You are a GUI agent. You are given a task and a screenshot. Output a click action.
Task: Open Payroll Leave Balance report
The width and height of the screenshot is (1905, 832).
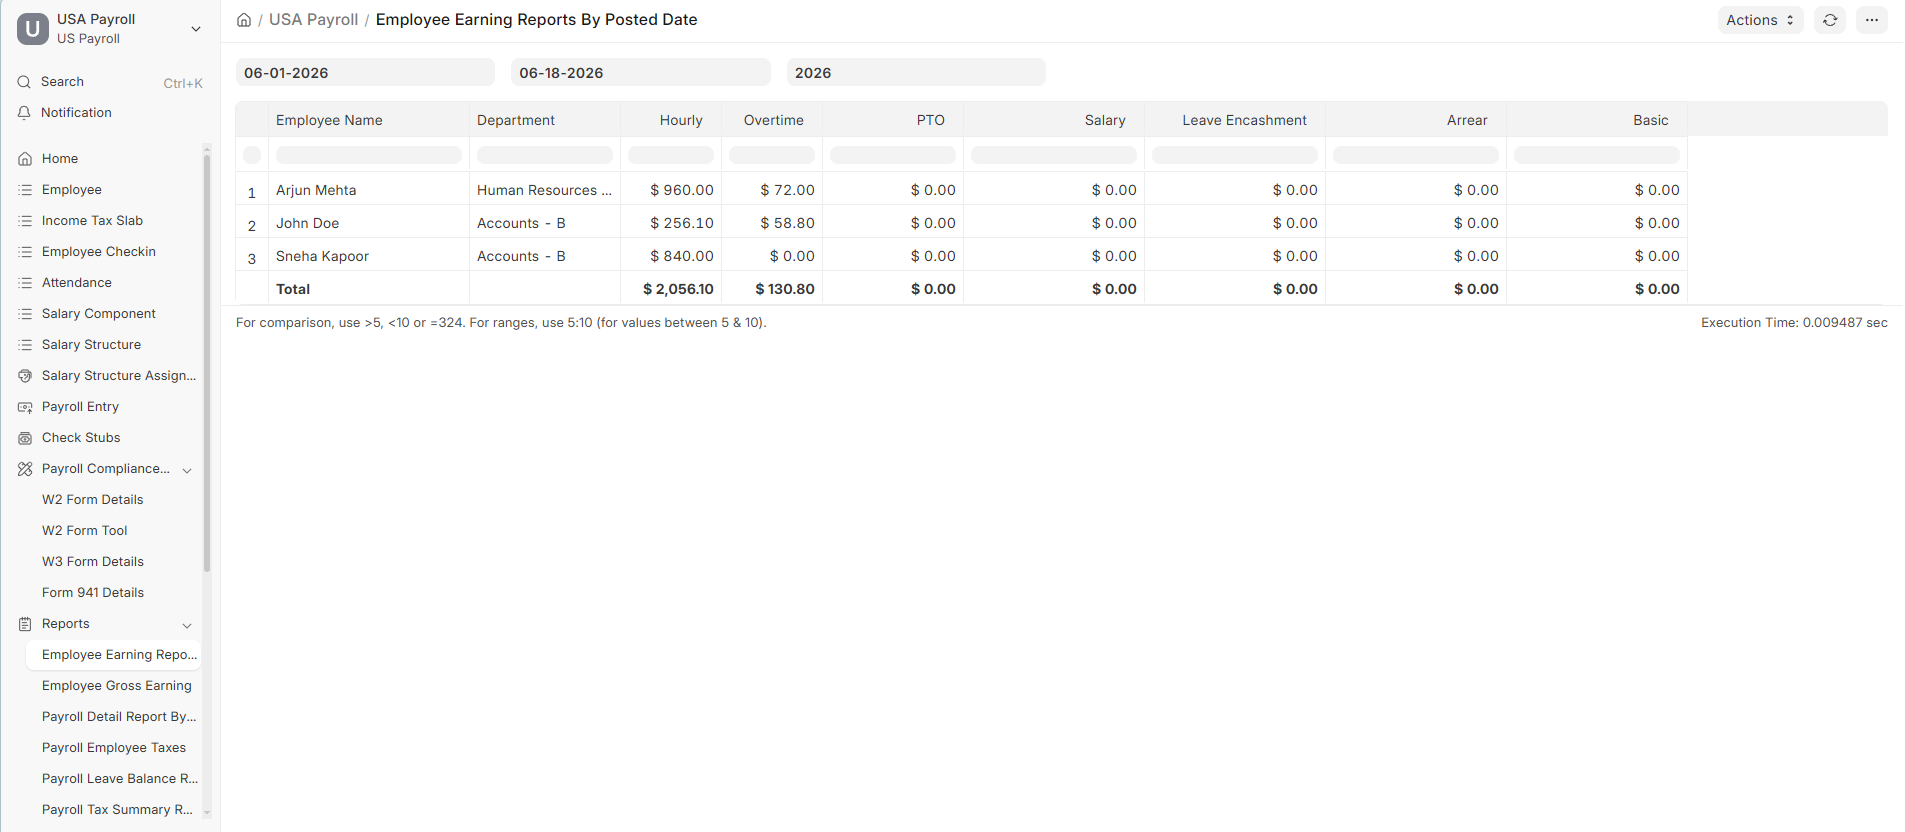coord(120,779)
